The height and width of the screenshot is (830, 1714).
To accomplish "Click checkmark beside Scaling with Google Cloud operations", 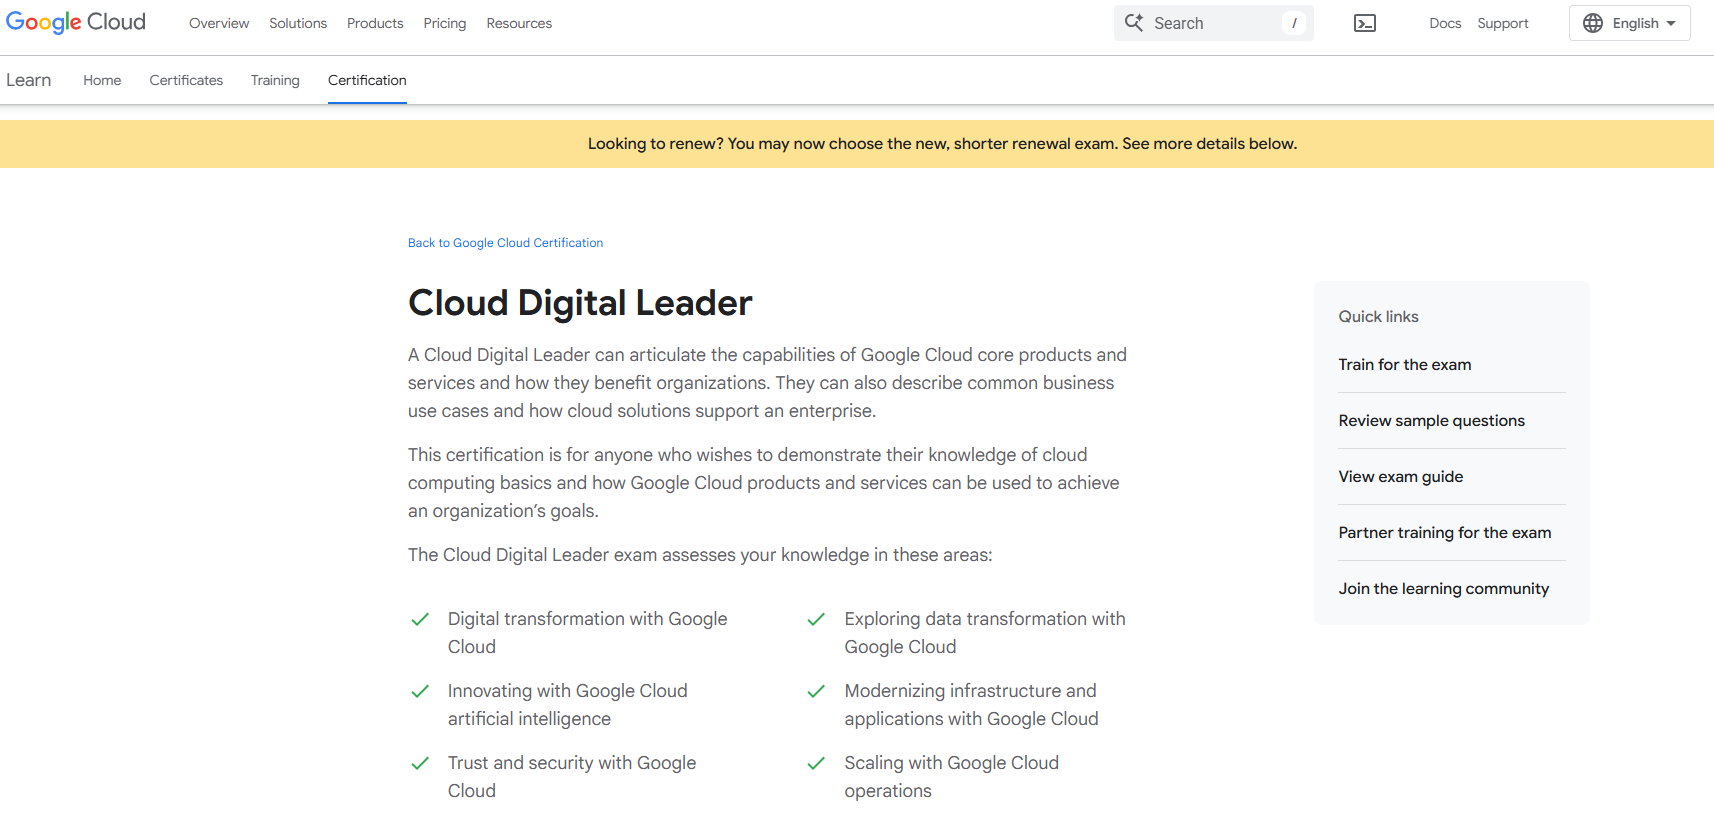I will [816, 763].
